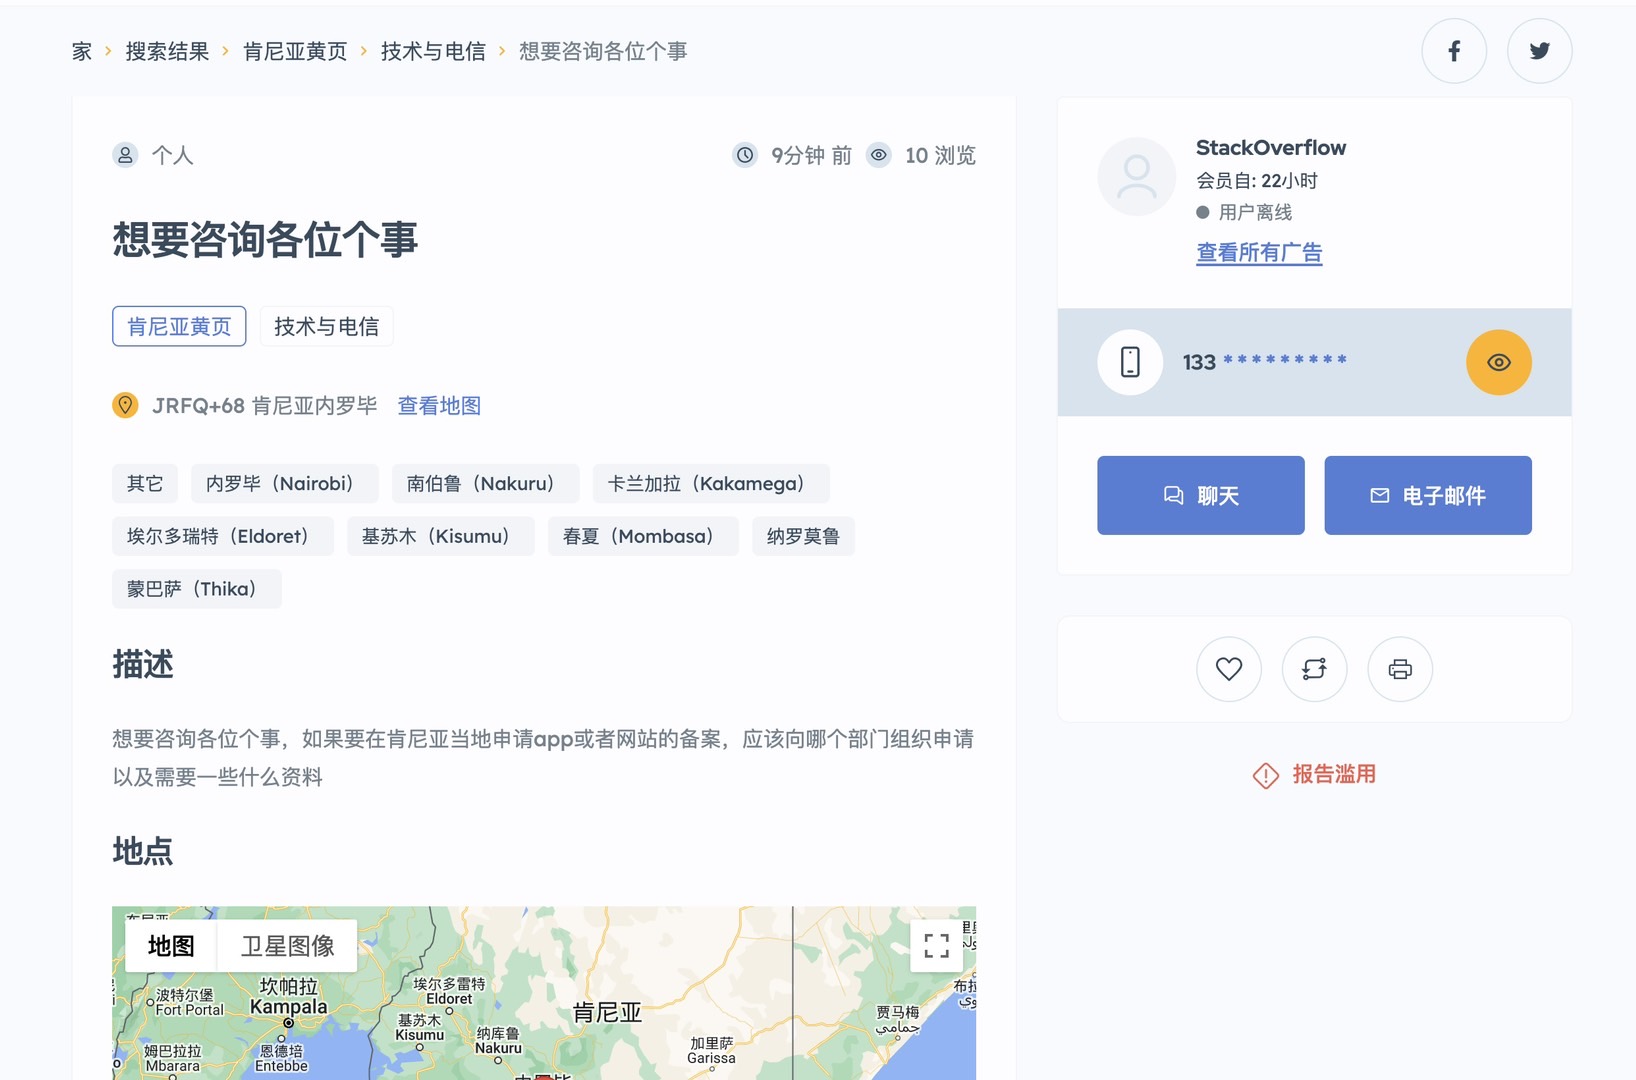Go to 搜索结果 breadcrumb

(x=167, y=51)
